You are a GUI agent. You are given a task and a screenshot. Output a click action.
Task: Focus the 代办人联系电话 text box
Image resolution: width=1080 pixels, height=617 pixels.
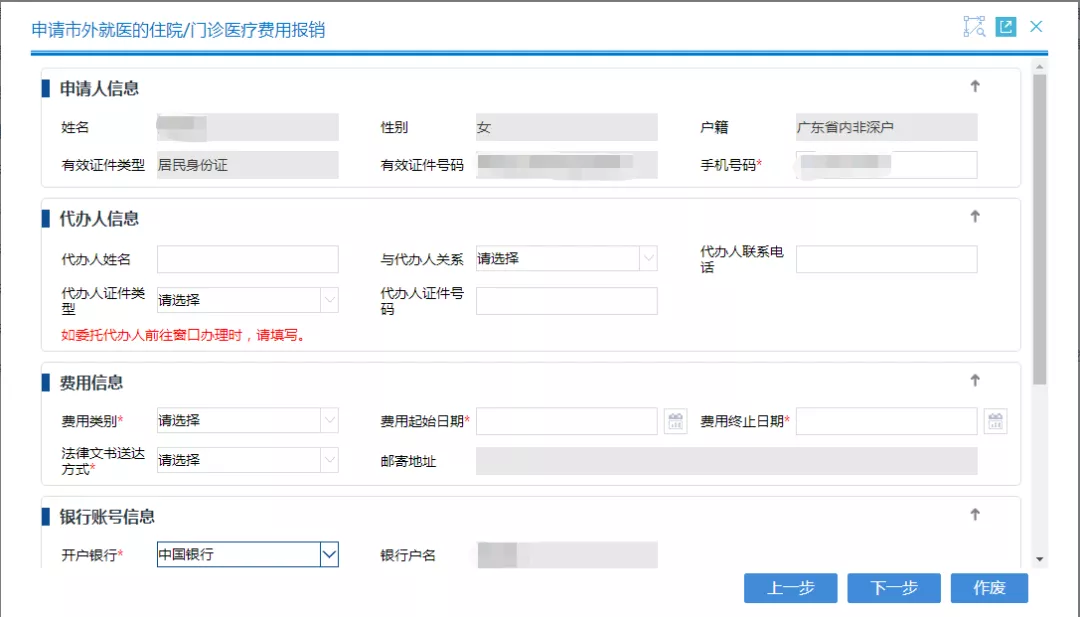coord(886,259)
